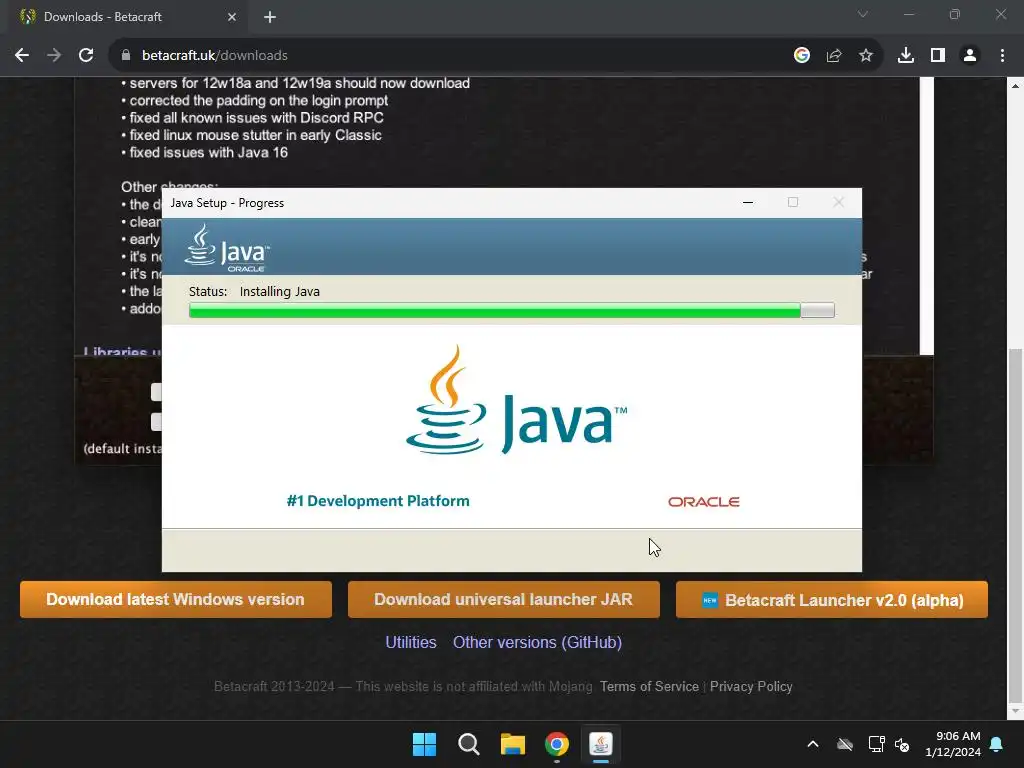
Task: Click the page vertical scrollbar thumb
Action: (1015, 524)
